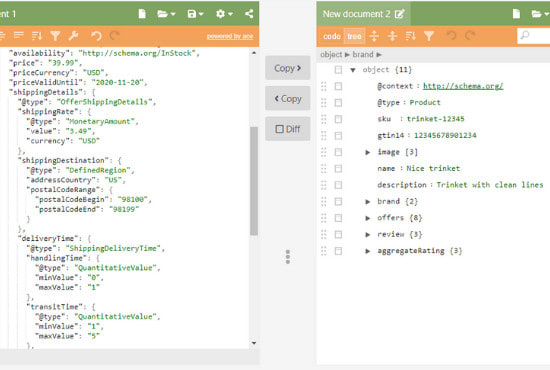Viewport: 550px width, 370px height.
Task: Check the @context row checkbox
Action: click(338, 86)
